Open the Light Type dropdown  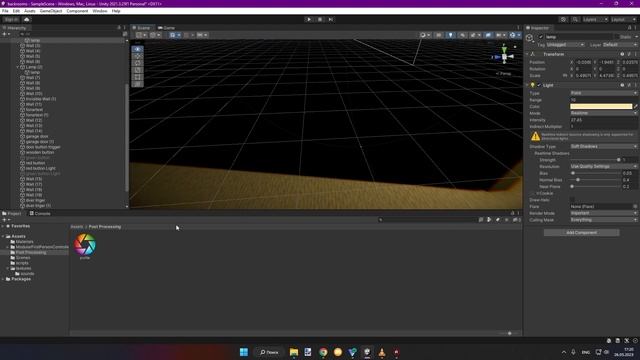click(x=604, y=93)
